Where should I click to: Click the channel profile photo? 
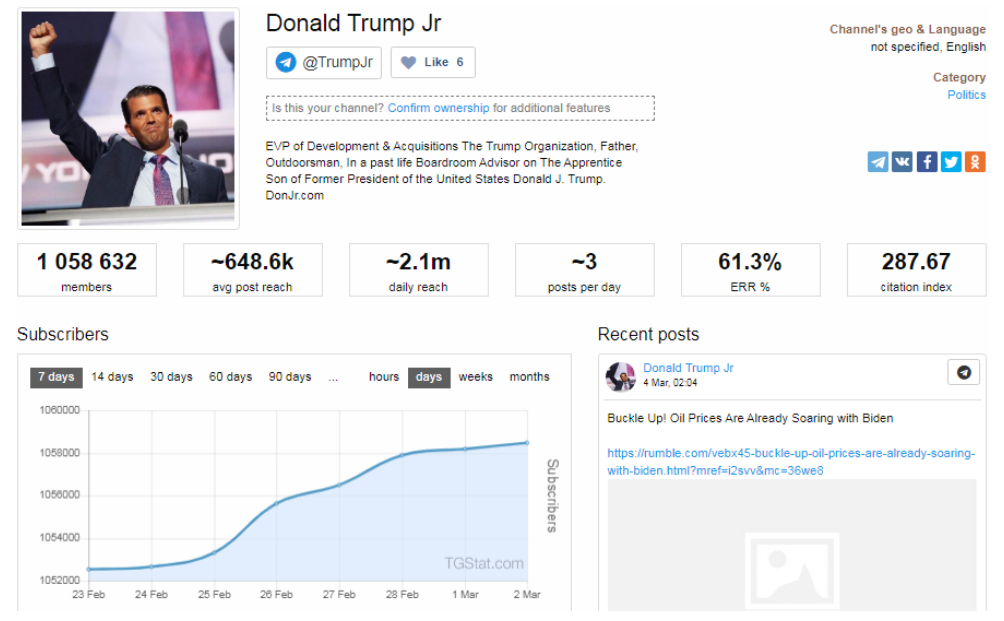pyautogui.click(x=129, y=118)
